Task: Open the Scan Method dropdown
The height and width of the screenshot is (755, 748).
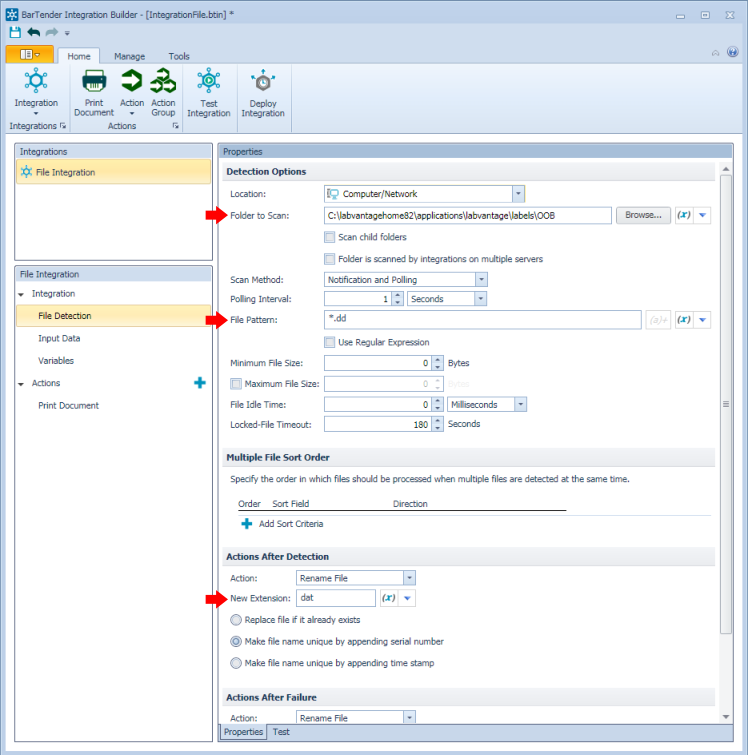Action: coord(481,280)
